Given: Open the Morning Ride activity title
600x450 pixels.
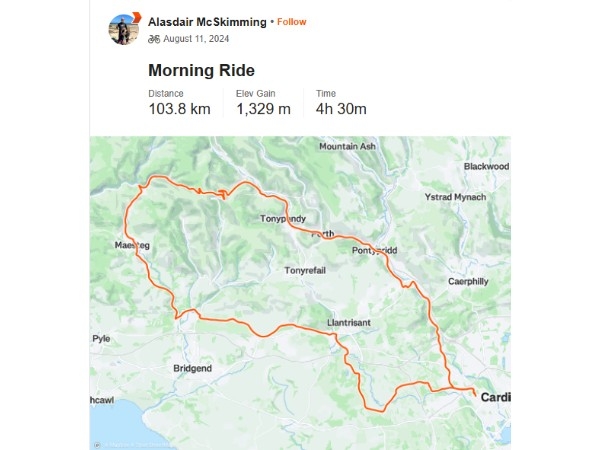Looking at the screenshot, I should (x=201, y=70).
